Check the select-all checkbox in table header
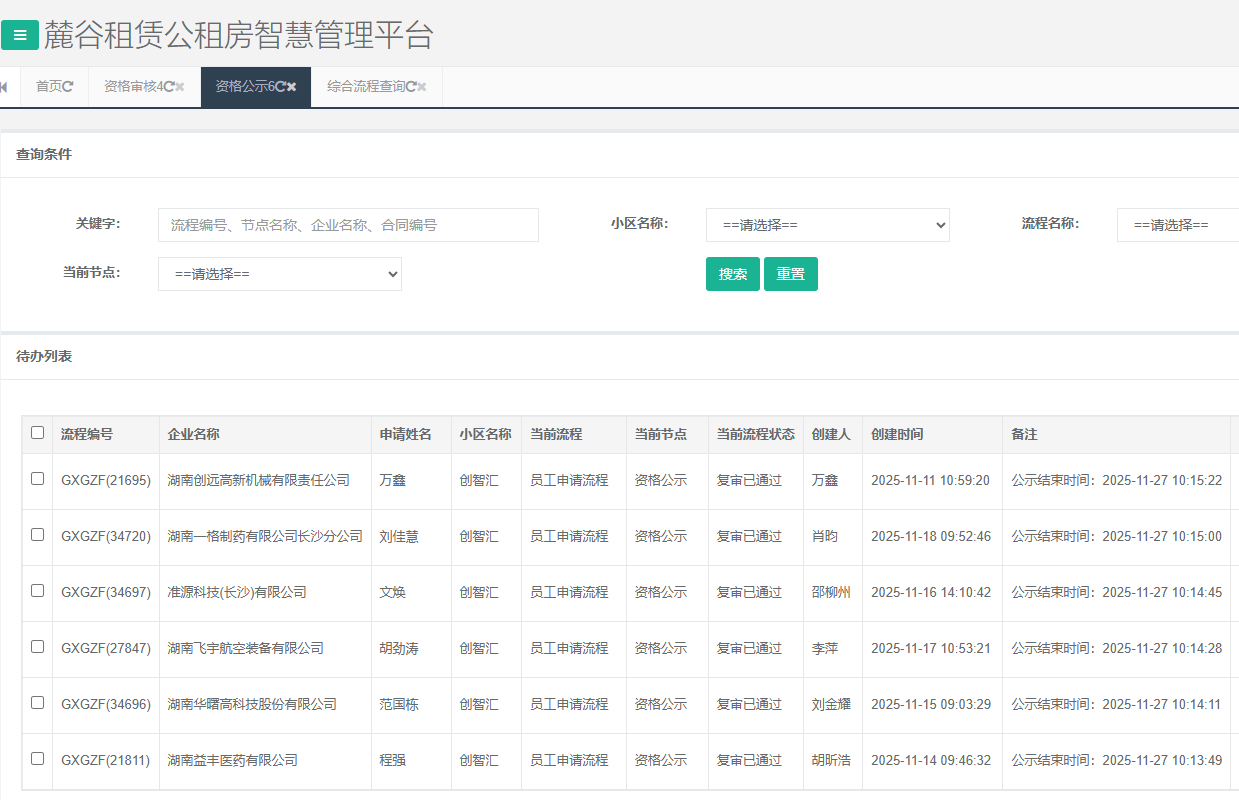Screen dimensions: 1239x800 (x=38, y=433)
